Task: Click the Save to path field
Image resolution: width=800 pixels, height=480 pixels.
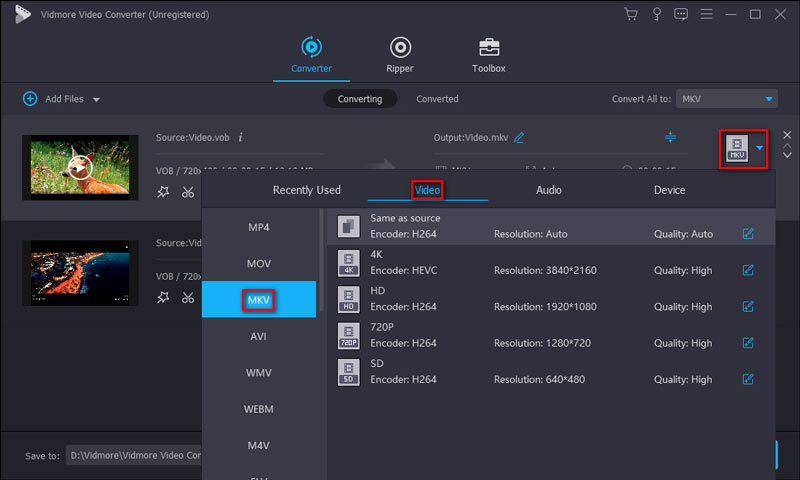Action: coord(135,456)
